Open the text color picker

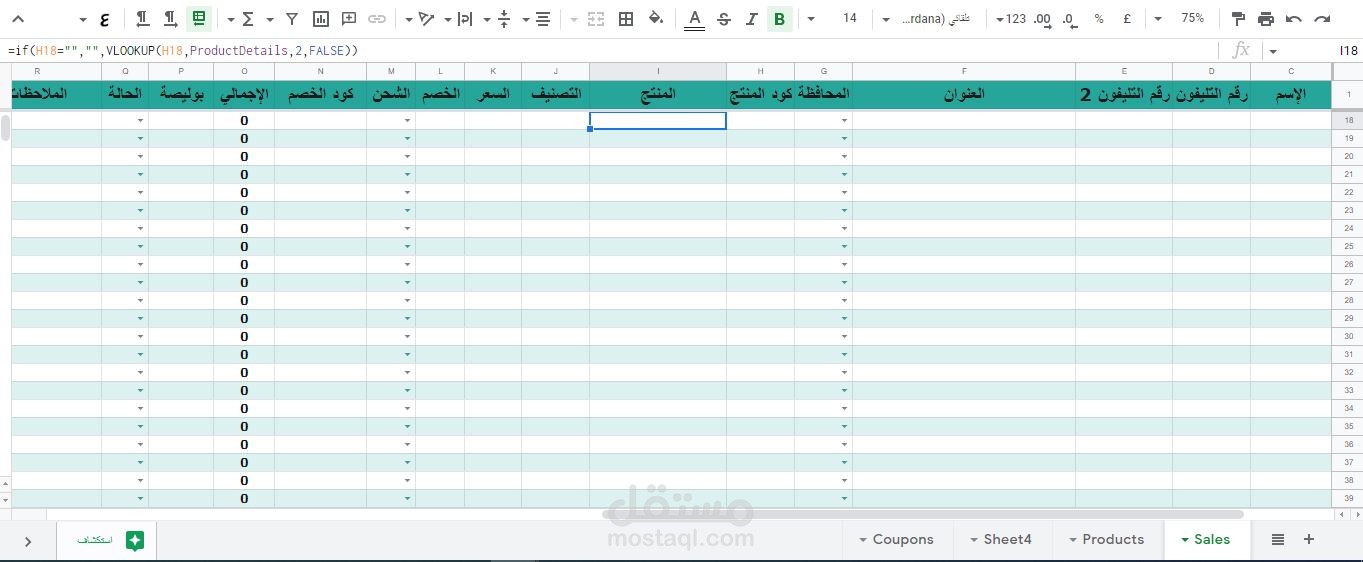tap(695, 19)
